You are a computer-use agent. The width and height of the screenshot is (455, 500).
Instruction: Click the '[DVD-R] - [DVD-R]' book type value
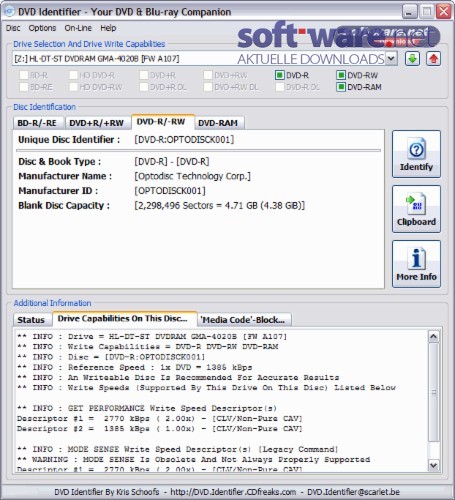pos(172,161)
